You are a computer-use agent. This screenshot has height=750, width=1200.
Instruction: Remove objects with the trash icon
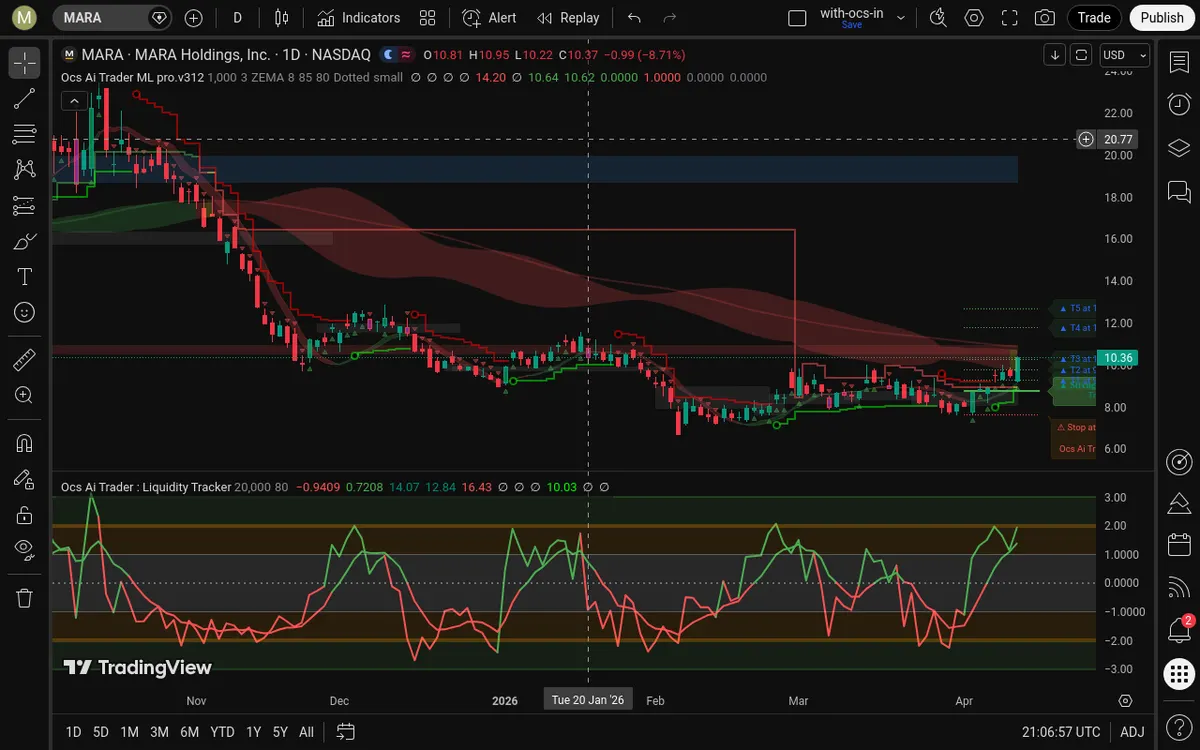click(x=25, y=598)
